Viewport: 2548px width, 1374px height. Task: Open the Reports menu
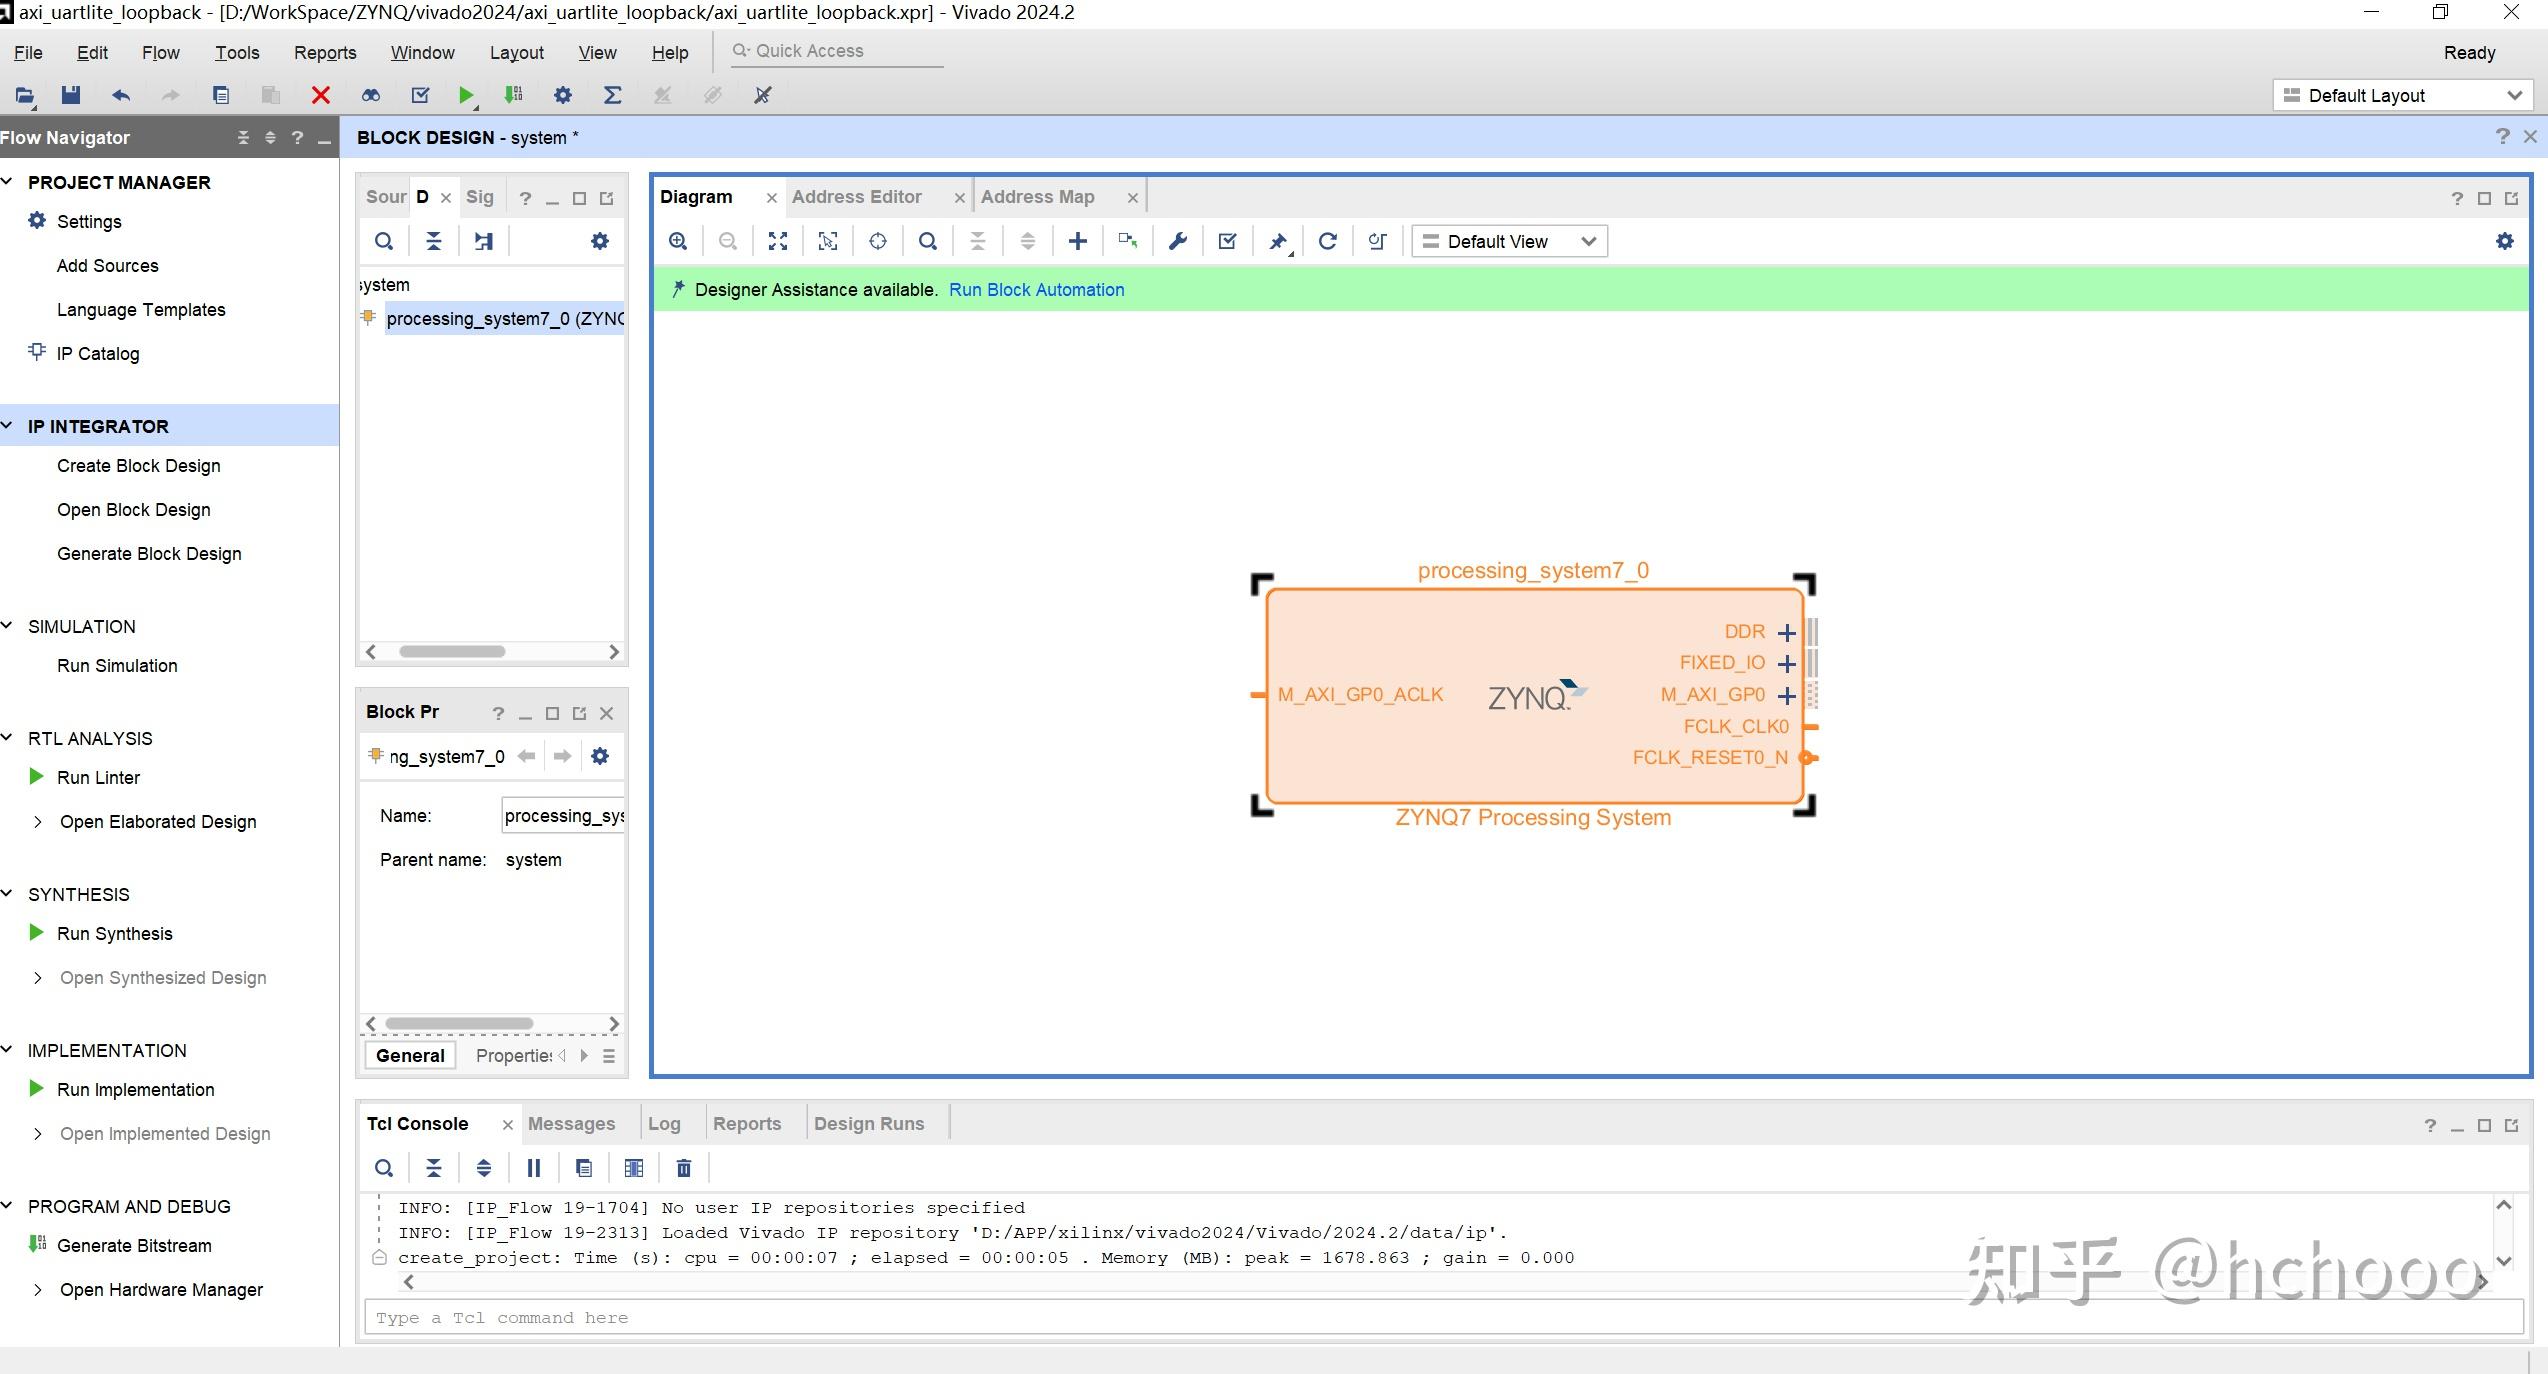[x=324, y=53]
